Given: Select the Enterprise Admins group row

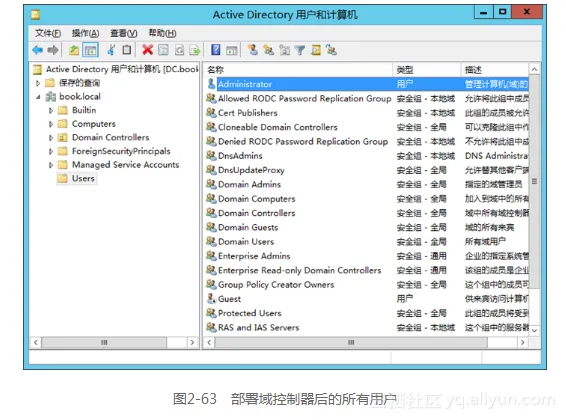Looking at the screenshot, I should pyautogui.click(x=367, y=256).
